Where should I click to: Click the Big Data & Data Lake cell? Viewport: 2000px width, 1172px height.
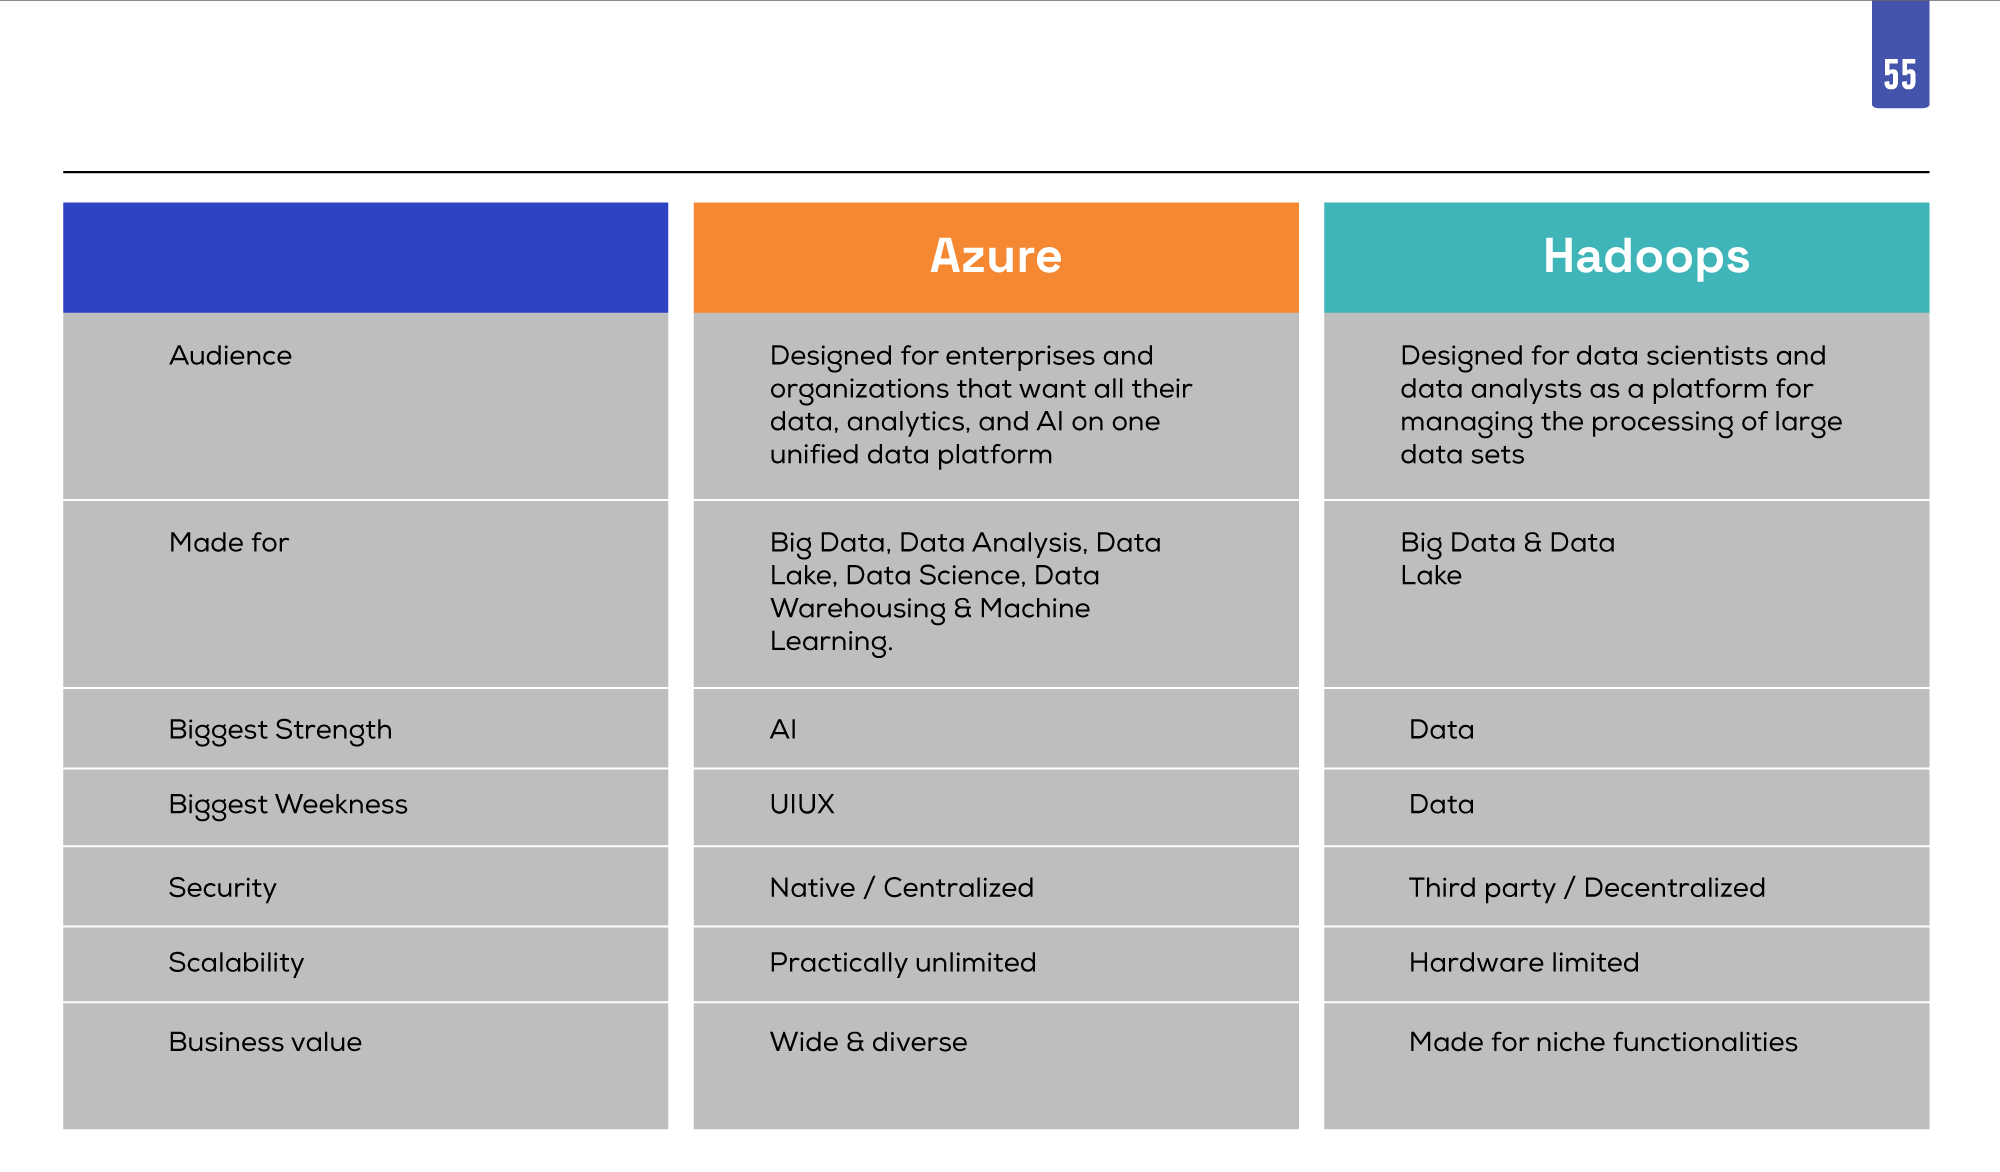tap(1626, 594)
